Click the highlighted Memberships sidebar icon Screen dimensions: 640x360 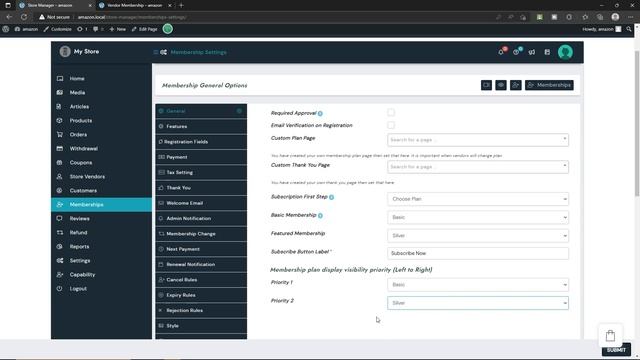click(60, 204)
